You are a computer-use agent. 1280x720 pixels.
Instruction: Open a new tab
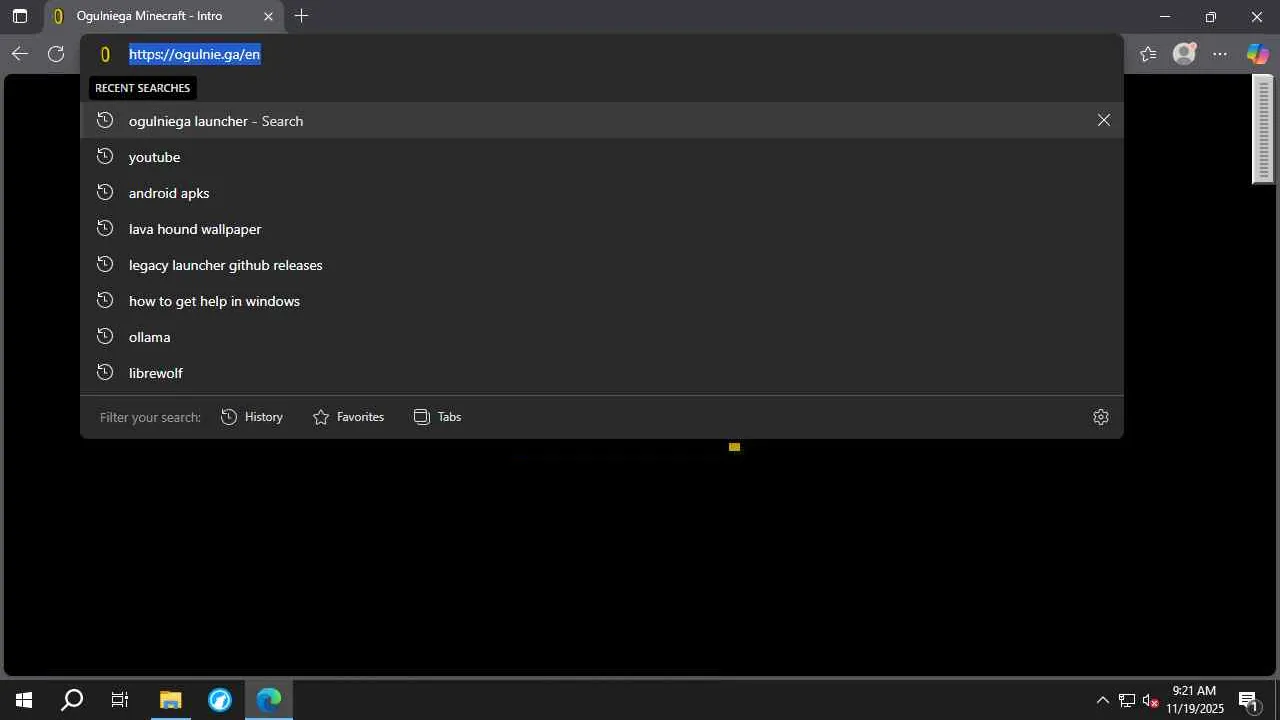(x=301, y=16)
